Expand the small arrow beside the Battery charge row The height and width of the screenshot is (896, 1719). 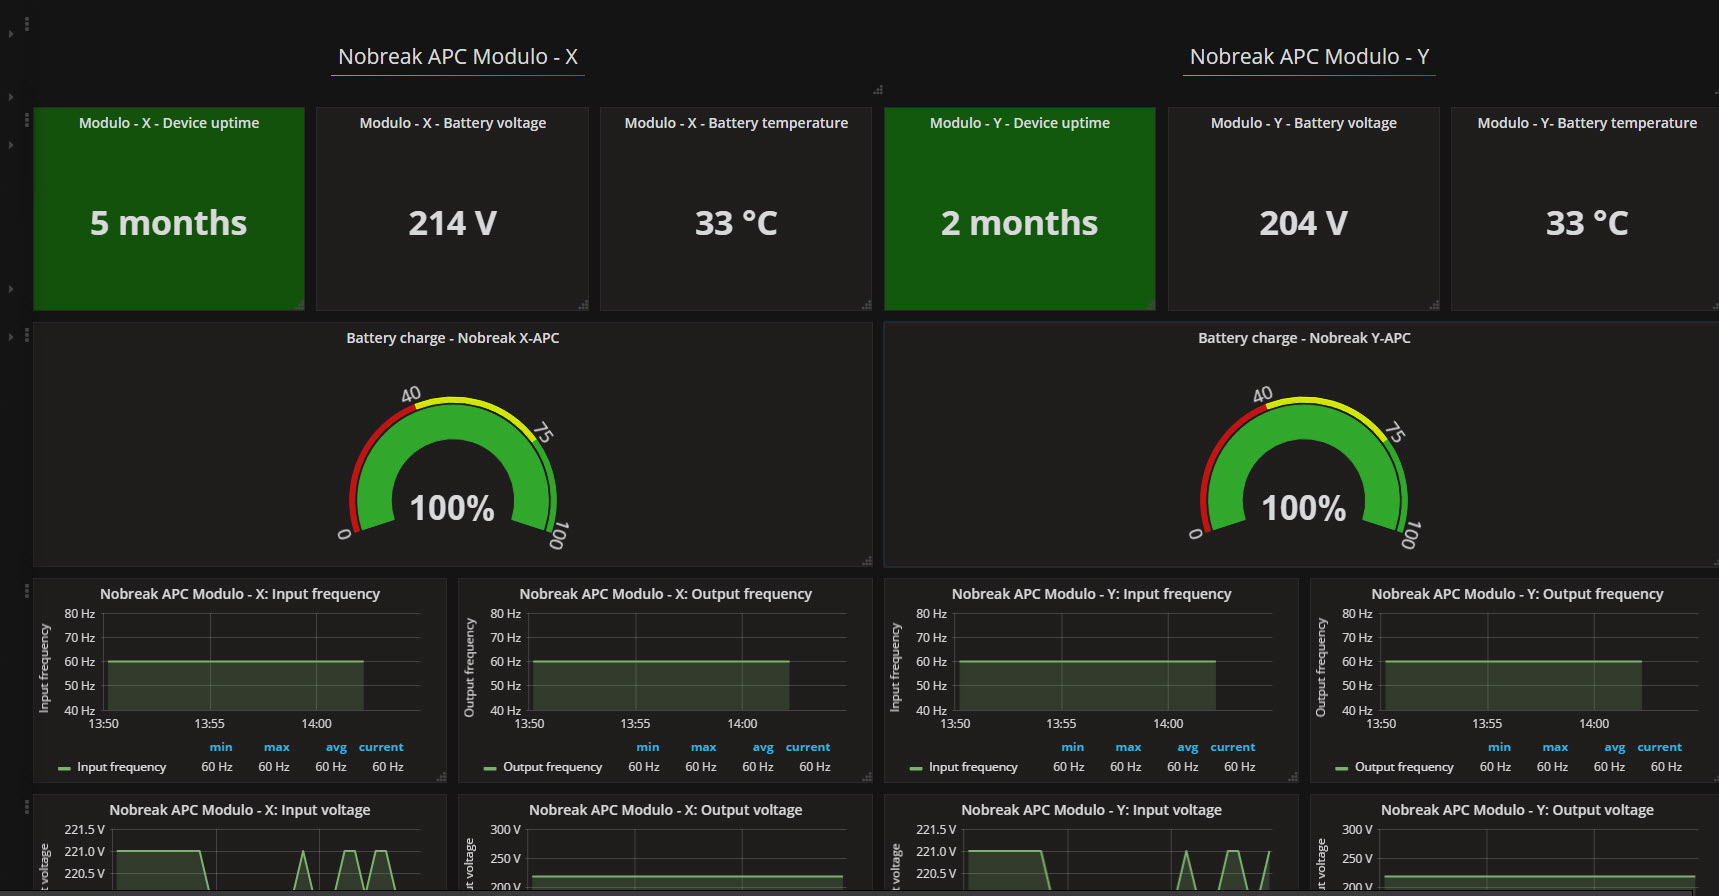click(x=11, y=337)
